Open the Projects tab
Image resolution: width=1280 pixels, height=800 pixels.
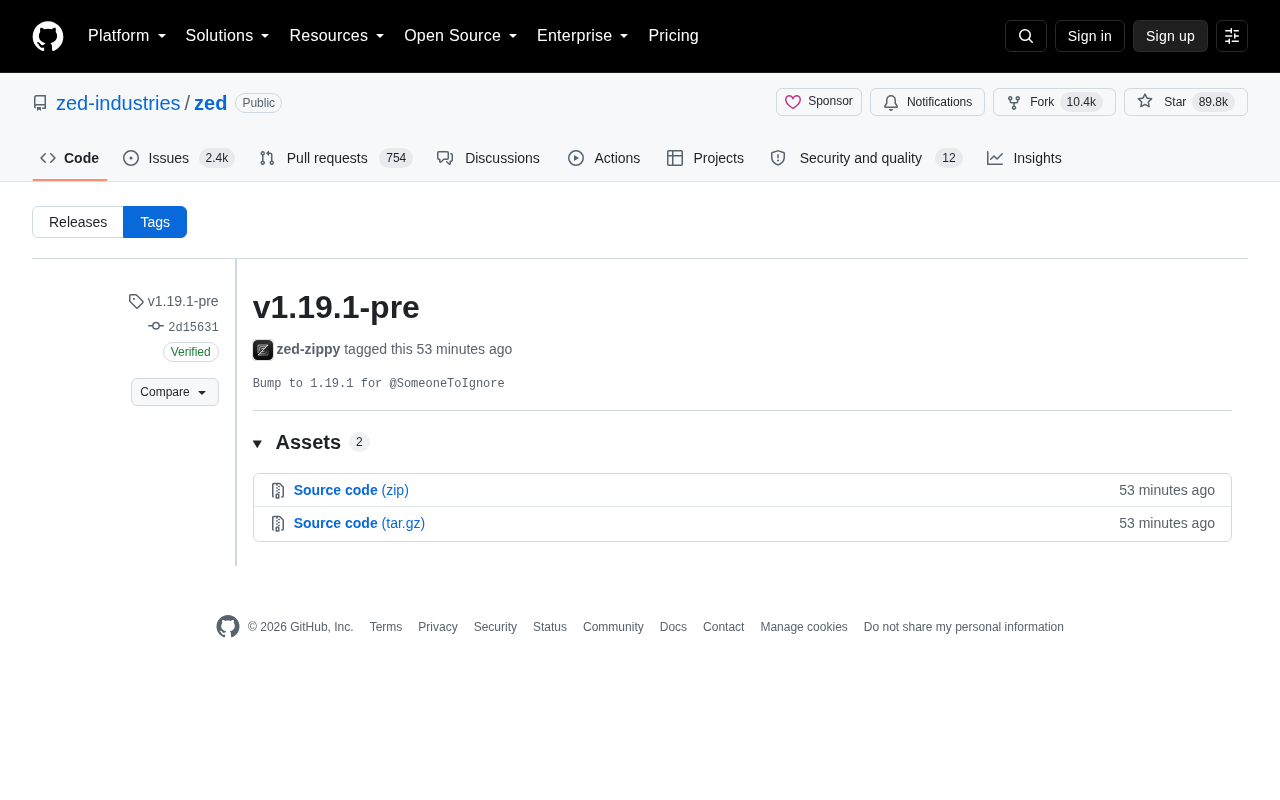pos(705,158)
